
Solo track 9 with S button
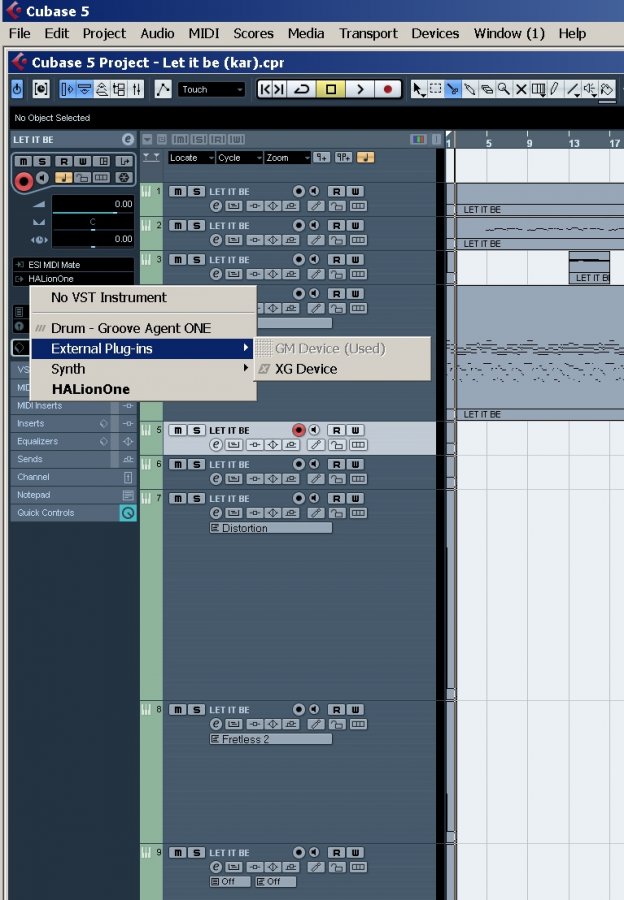tap(196, 852)
